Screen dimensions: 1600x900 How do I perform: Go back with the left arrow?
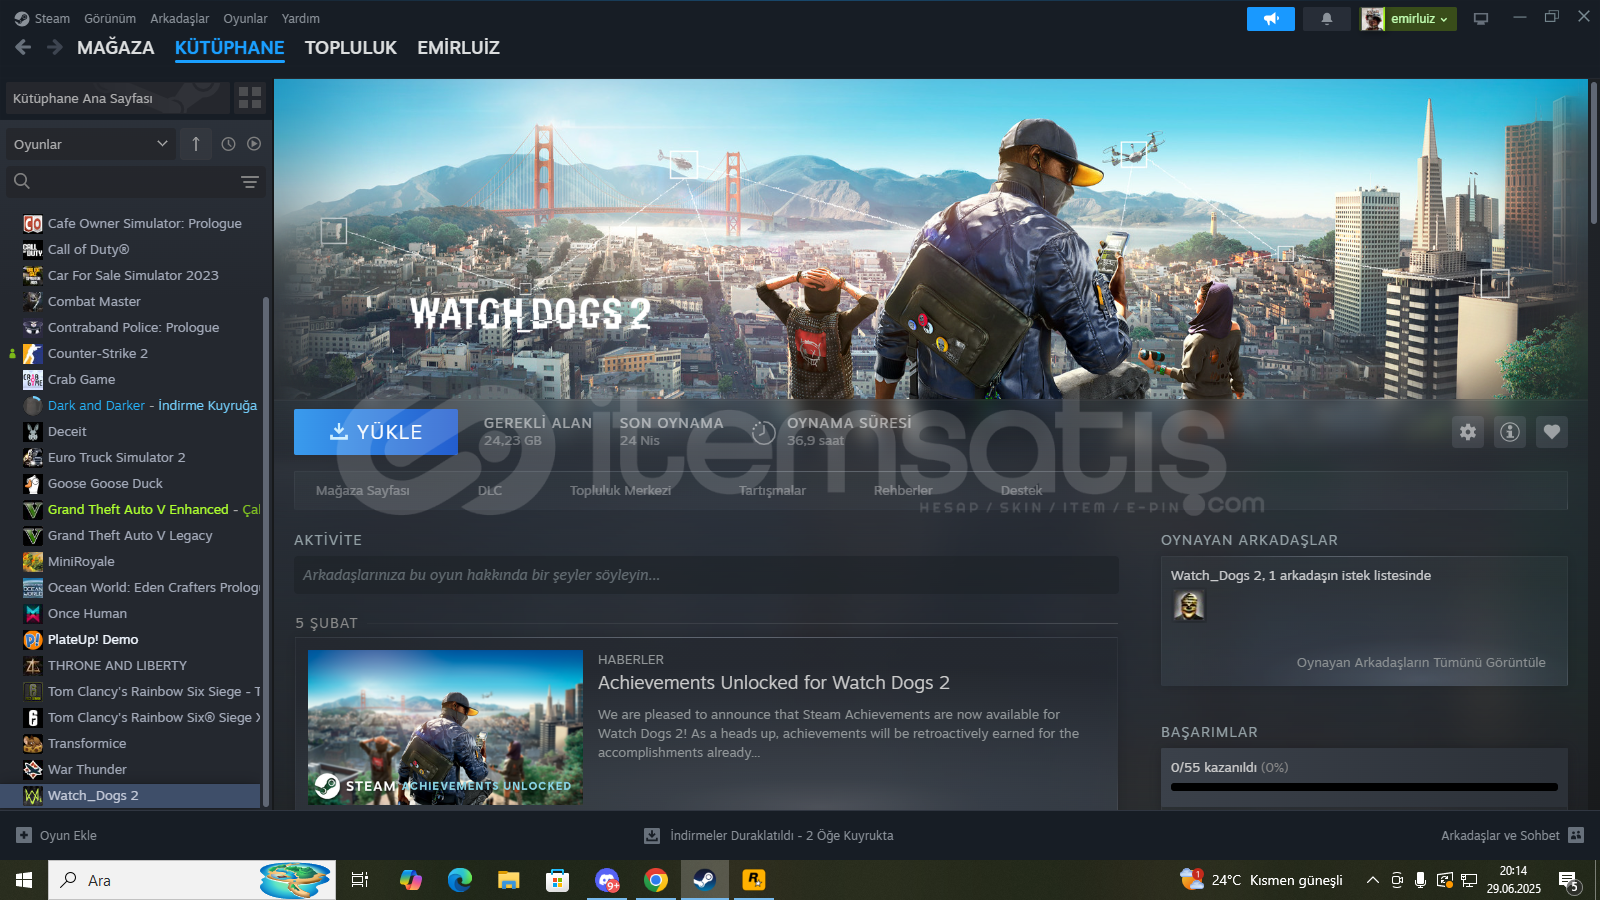23,47
